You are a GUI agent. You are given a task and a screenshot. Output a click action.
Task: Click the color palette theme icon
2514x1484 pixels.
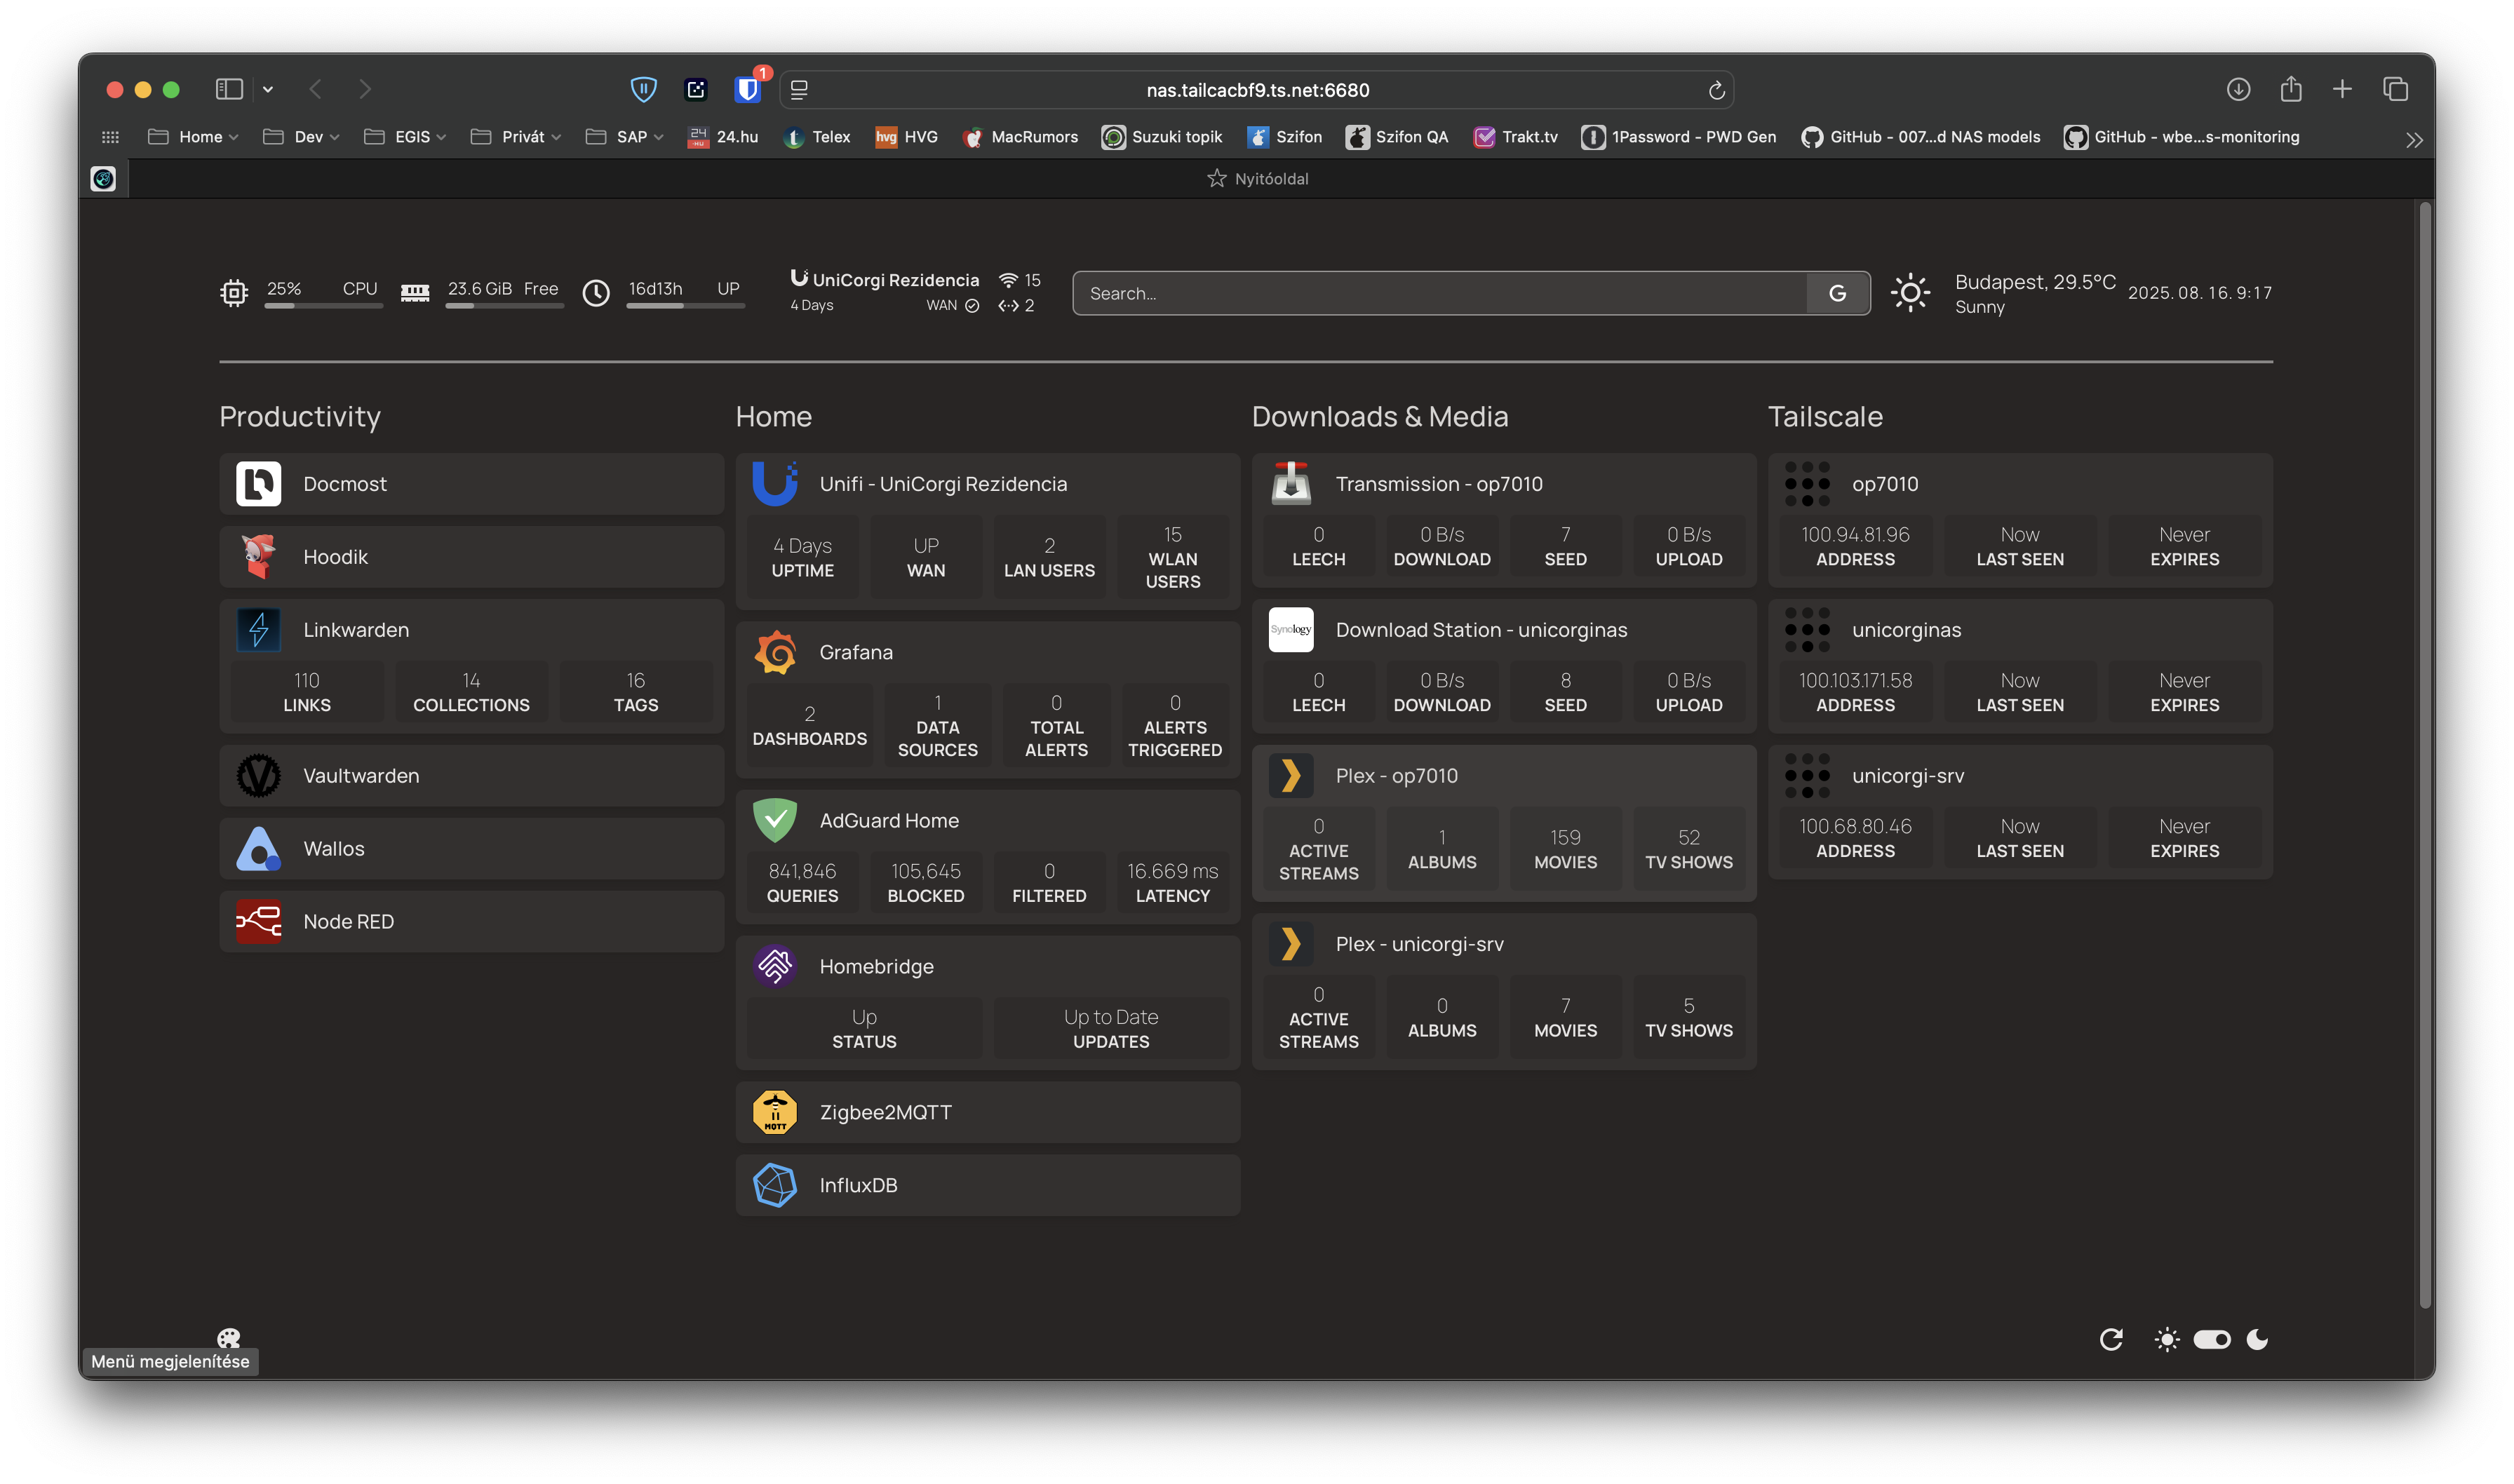point(229,1338)
